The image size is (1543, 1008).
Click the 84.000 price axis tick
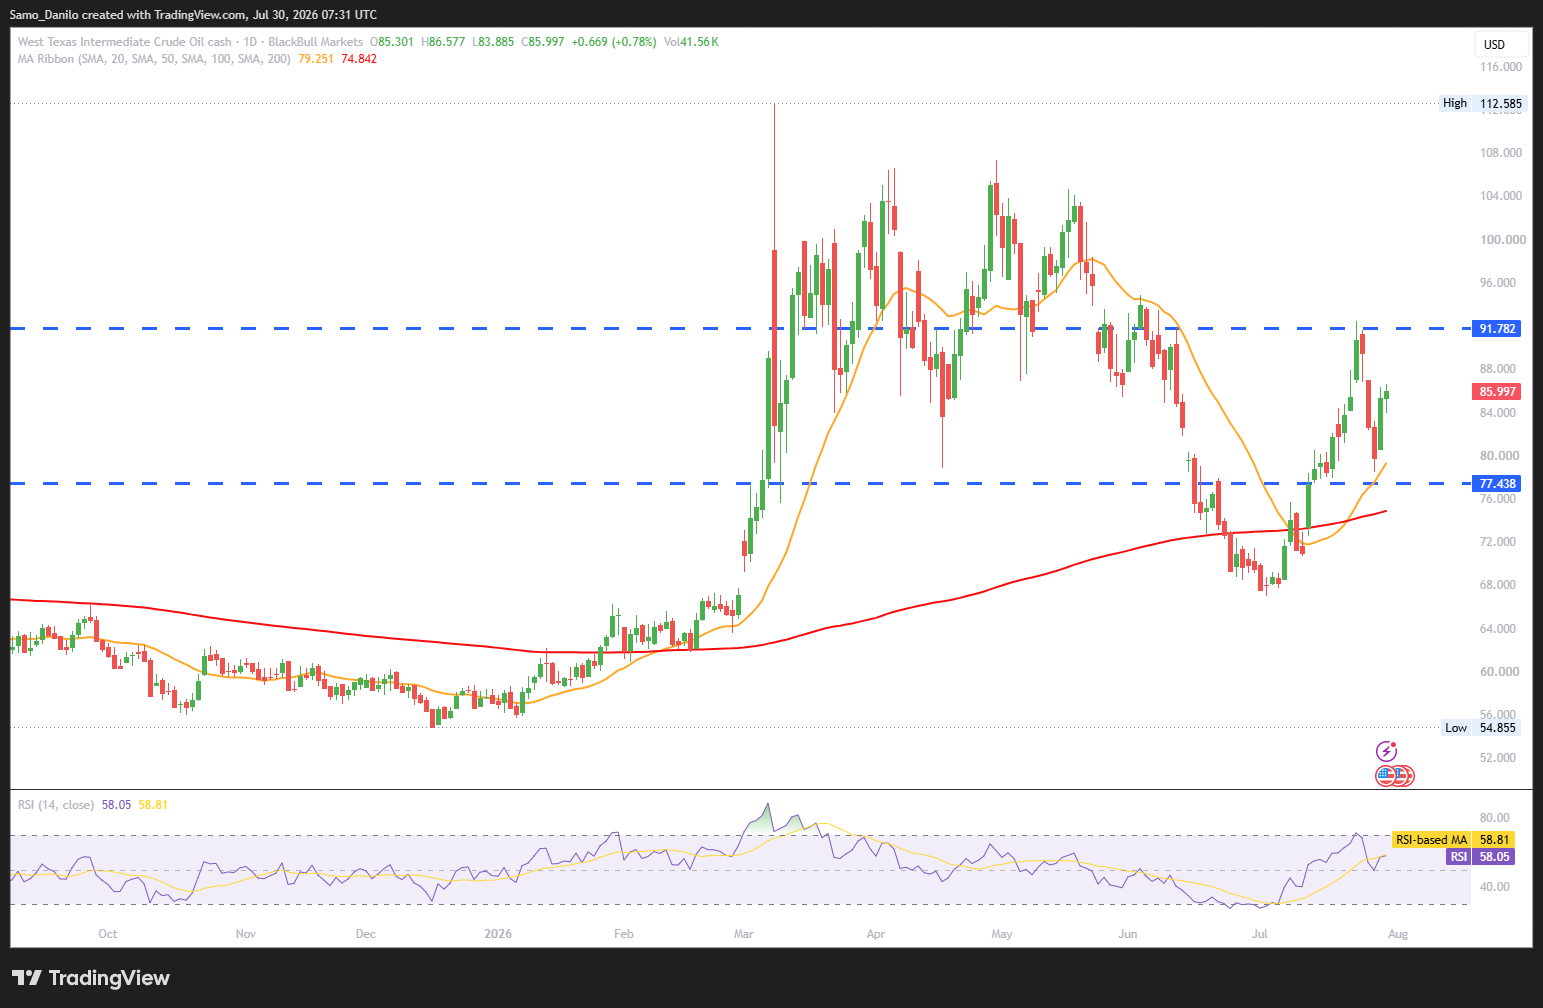(1498, 413)
